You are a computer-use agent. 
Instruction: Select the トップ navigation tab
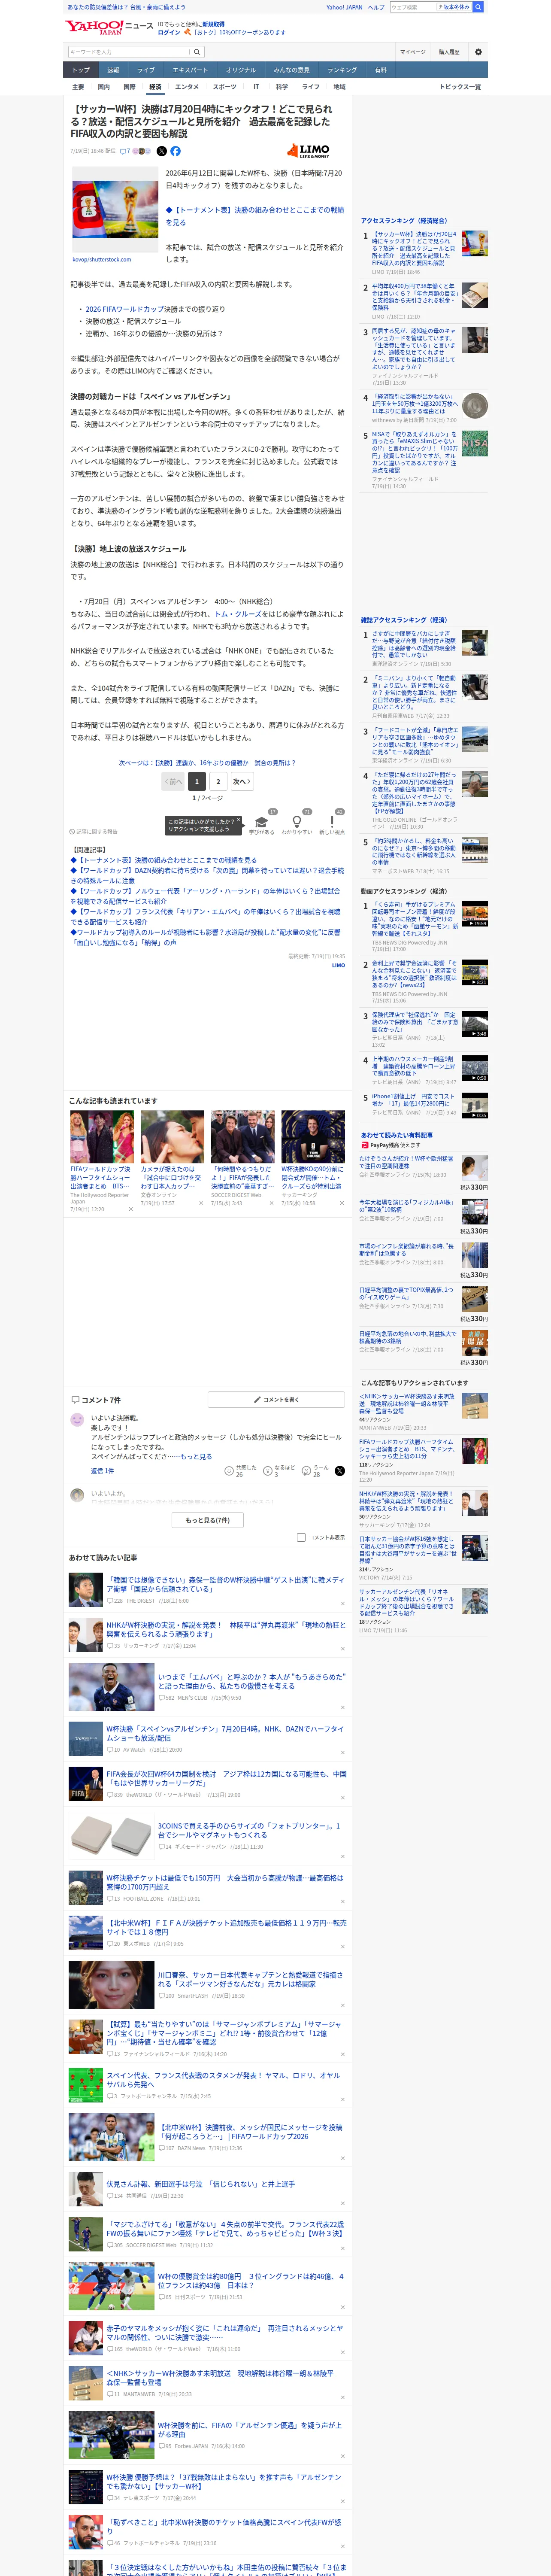81,70
